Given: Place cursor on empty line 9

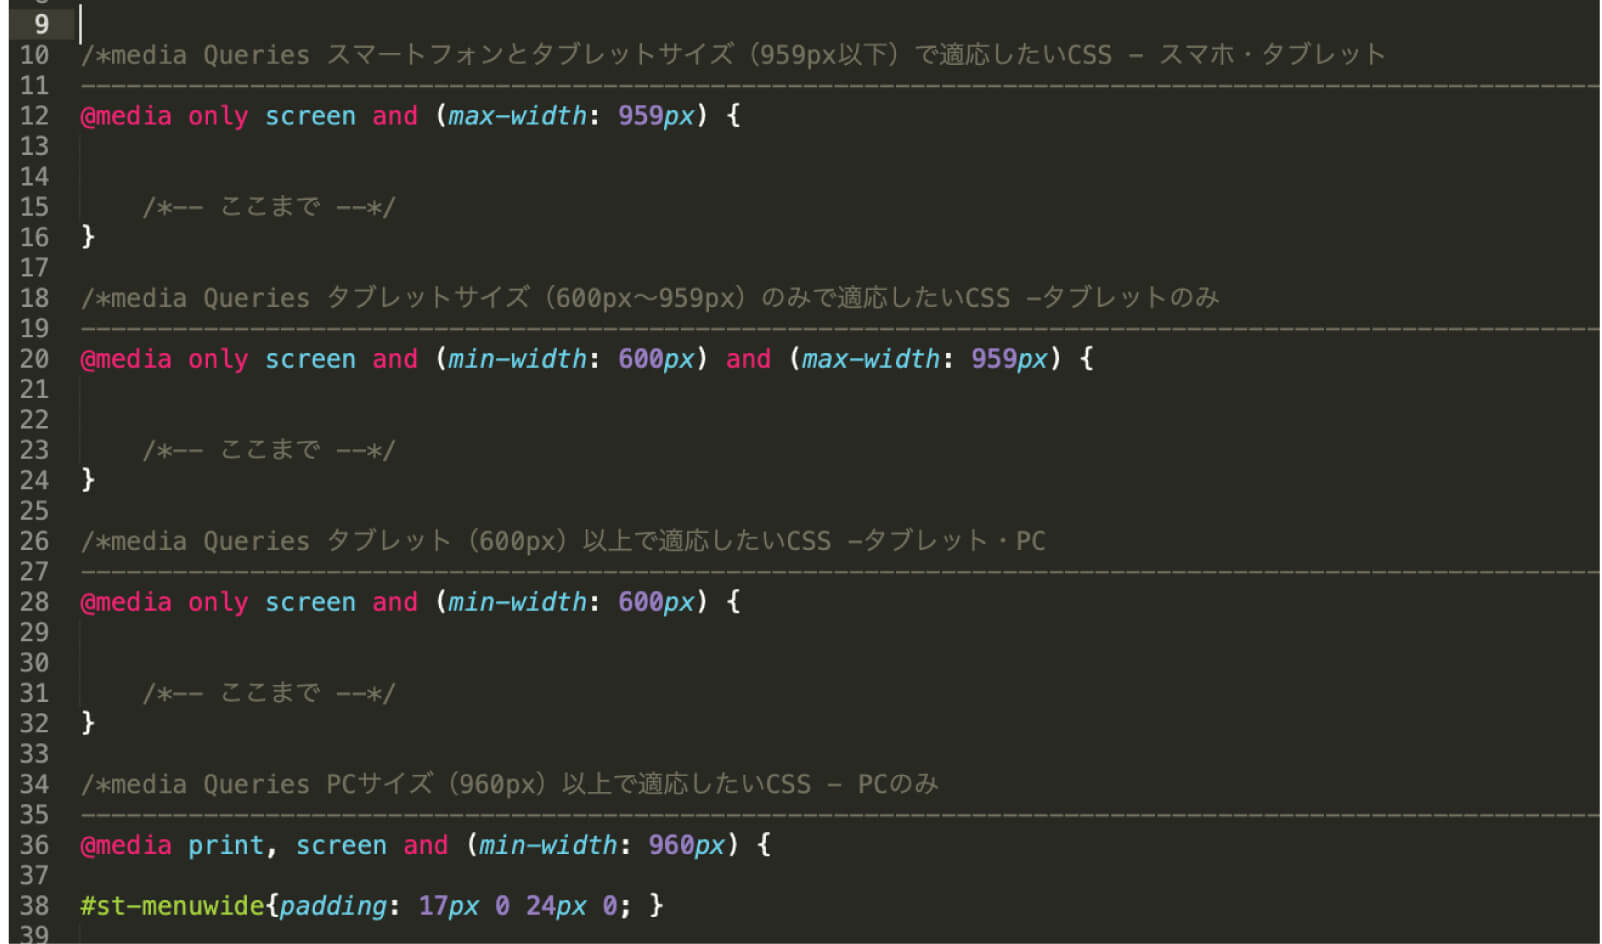Looking at the screenshot, I should (x=400, y=24).
